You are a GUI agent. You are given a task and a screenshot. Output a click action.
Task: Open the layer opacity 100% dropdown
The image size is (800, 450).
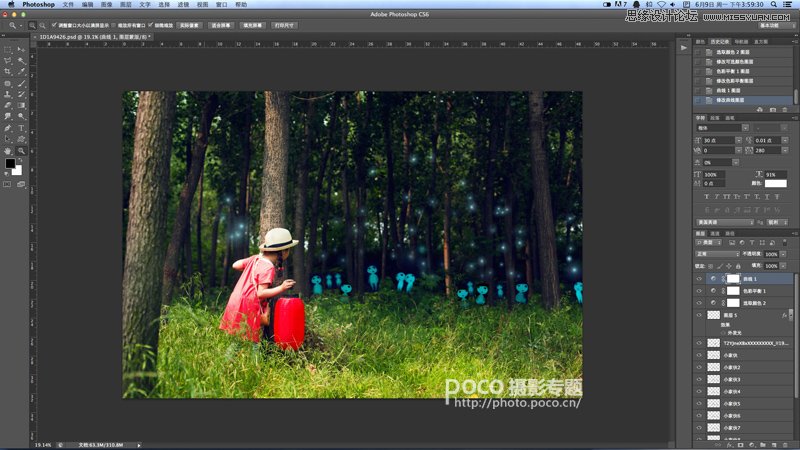coord(783,254)
